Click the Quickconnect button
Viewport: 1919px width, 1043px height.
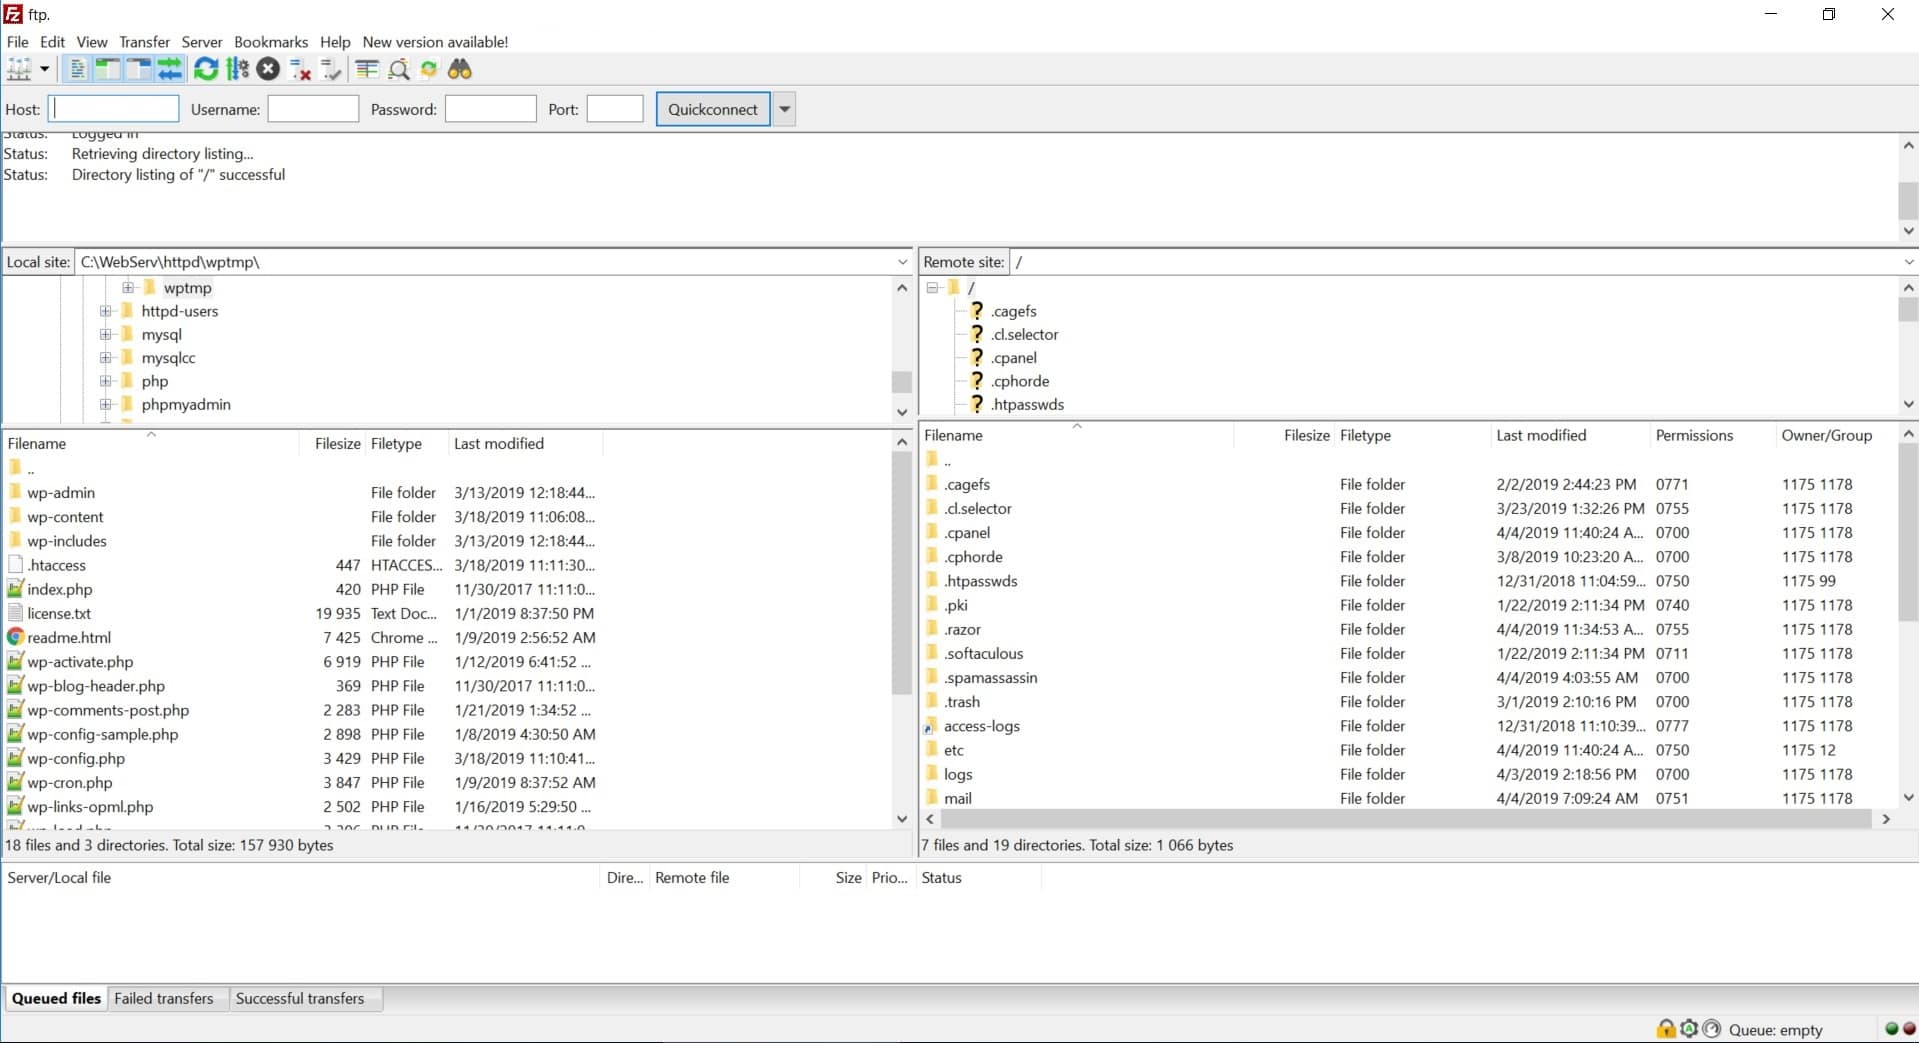coord(712,108)
